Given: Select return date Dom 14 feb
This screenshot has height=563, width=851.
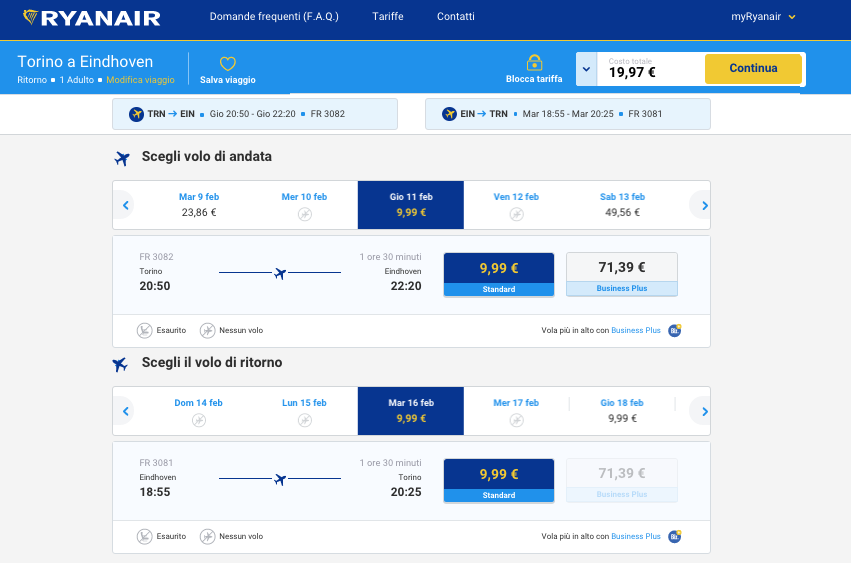Looking at the screenshot, I should tap(199, 411).
